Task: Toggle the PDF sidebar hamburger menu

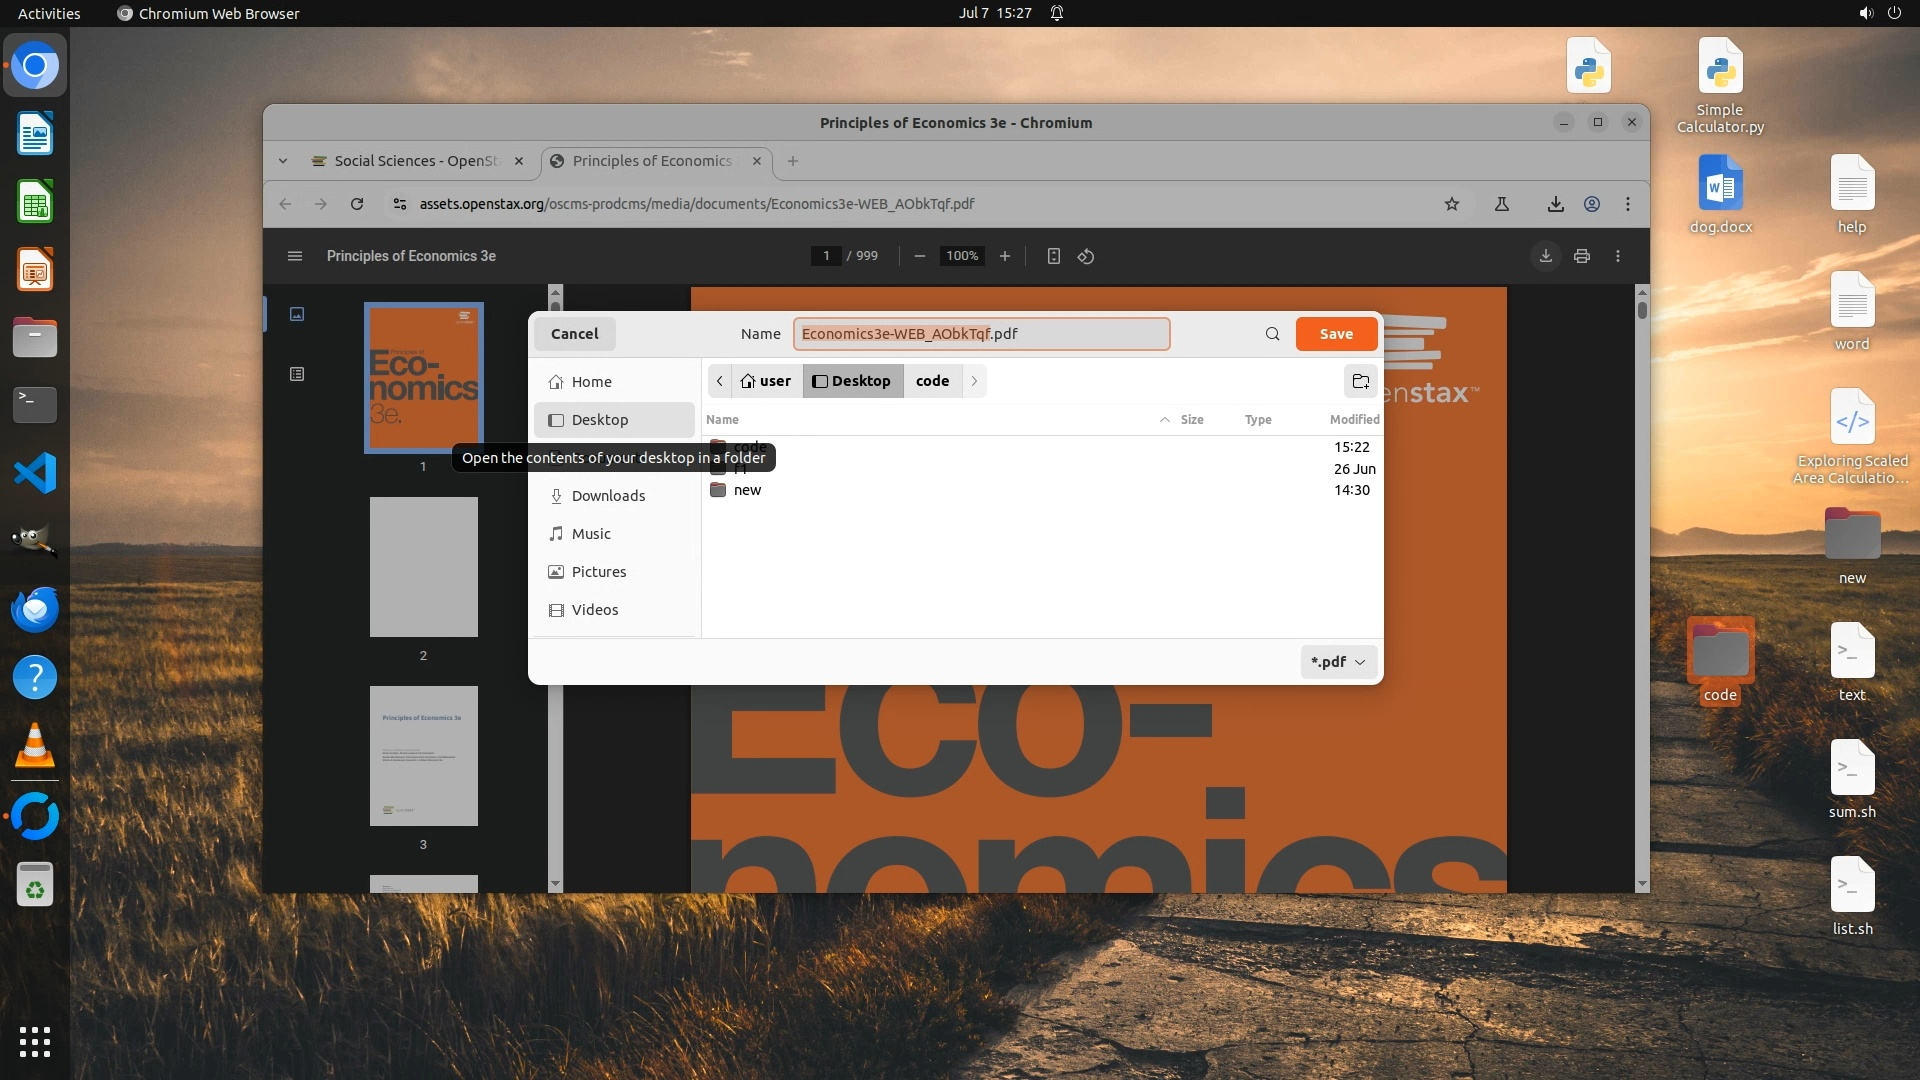Action: (294, 257)
